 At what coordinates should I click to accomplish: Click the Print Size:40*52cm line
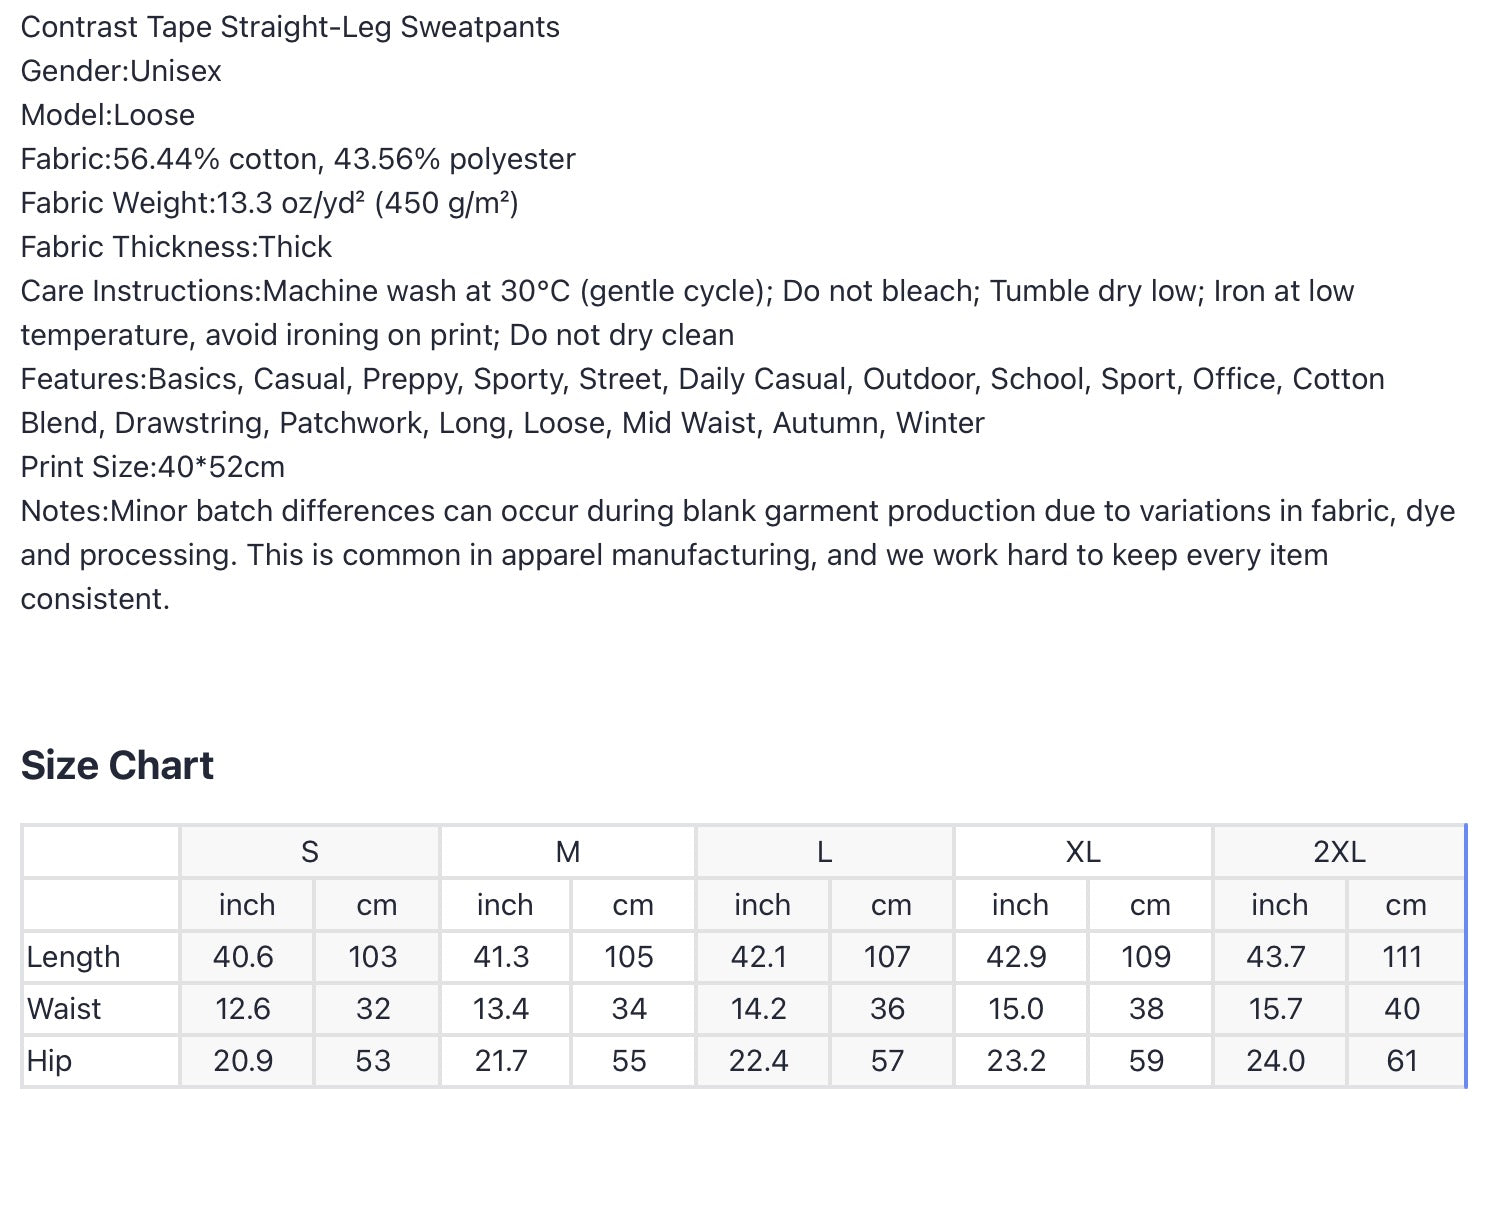153,467
